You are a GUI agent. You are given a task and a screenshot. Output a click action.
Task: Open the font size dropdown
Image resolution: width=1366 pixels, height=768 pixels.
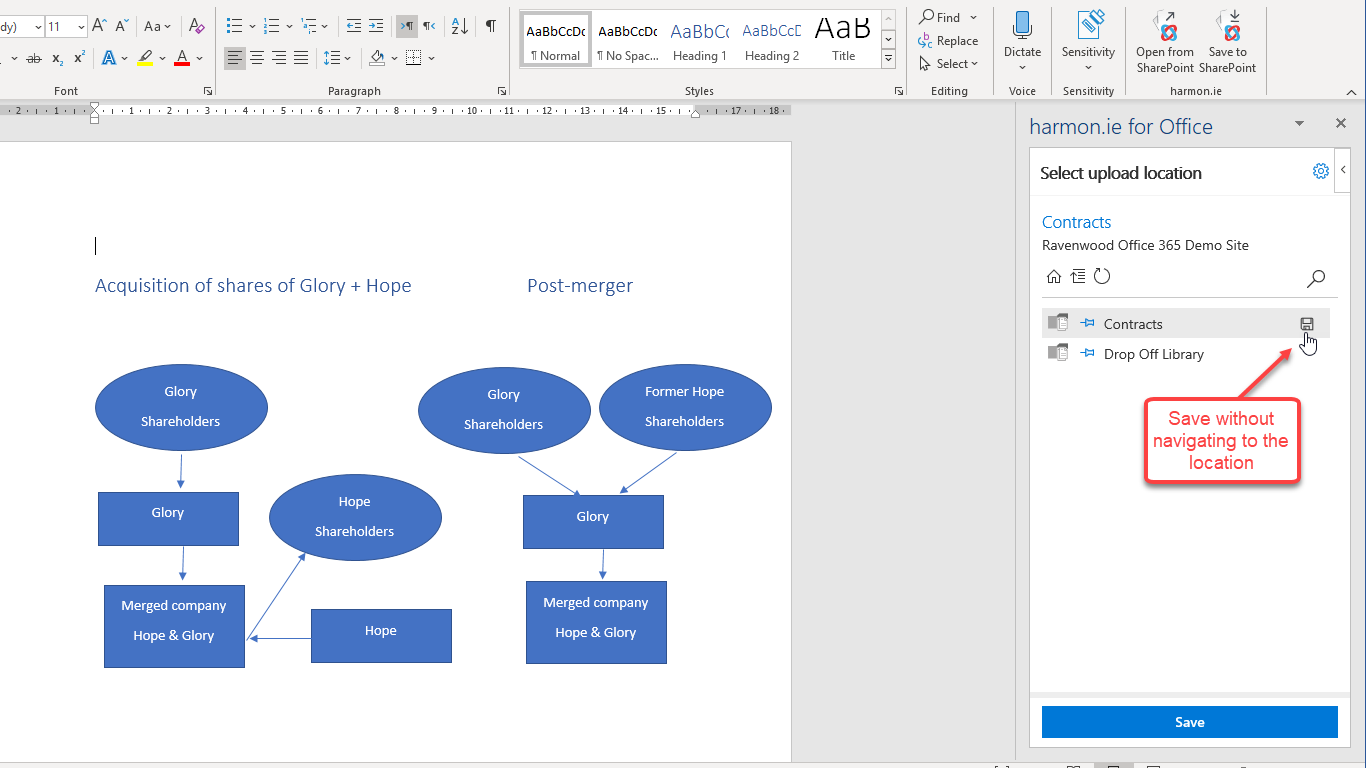click(81, 27)
